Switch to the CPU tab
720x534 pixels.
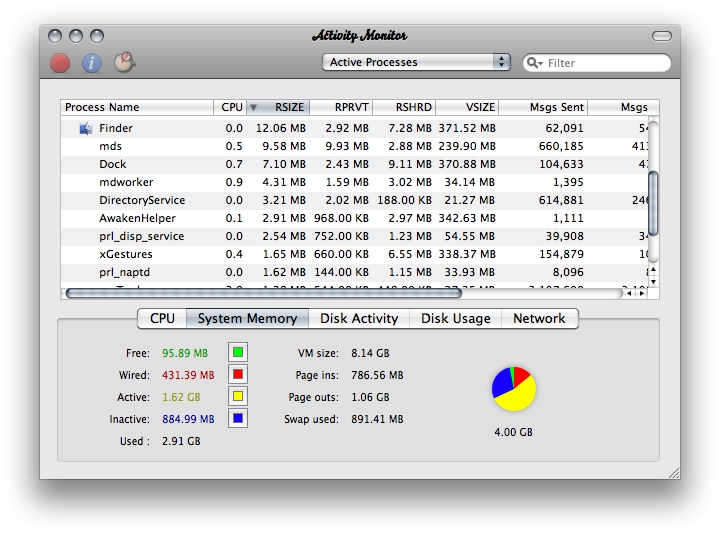pyautogui.click(x=162, y=318)
